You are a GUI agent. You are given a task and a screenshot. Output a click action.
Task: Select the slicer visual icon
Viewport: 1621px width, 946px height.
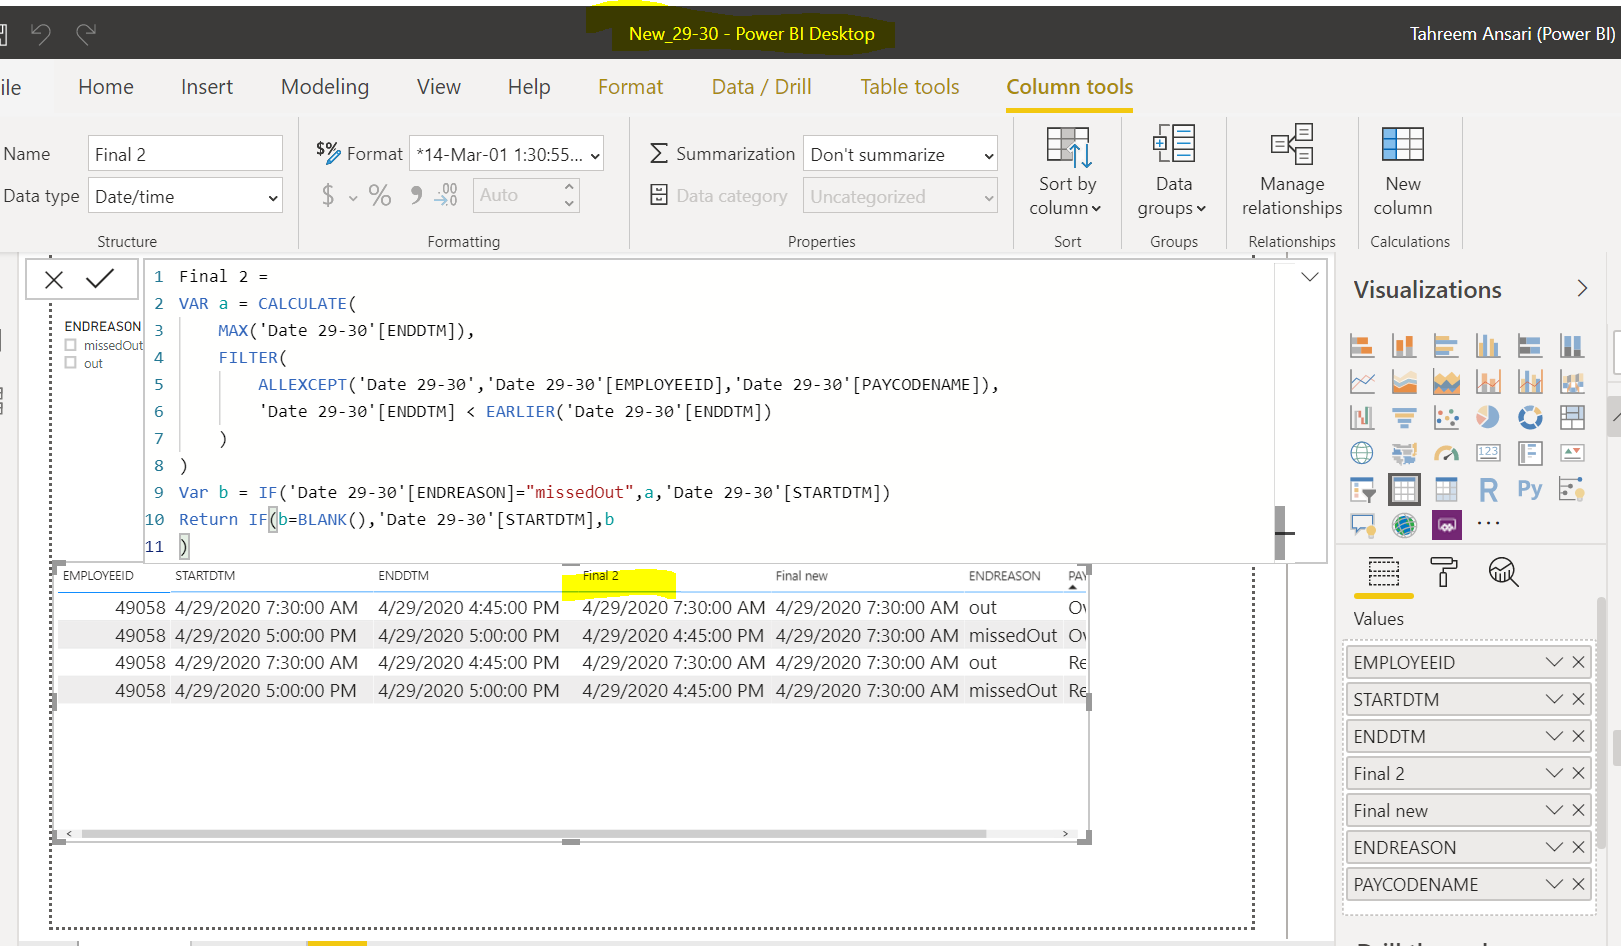pos(1362,489)
